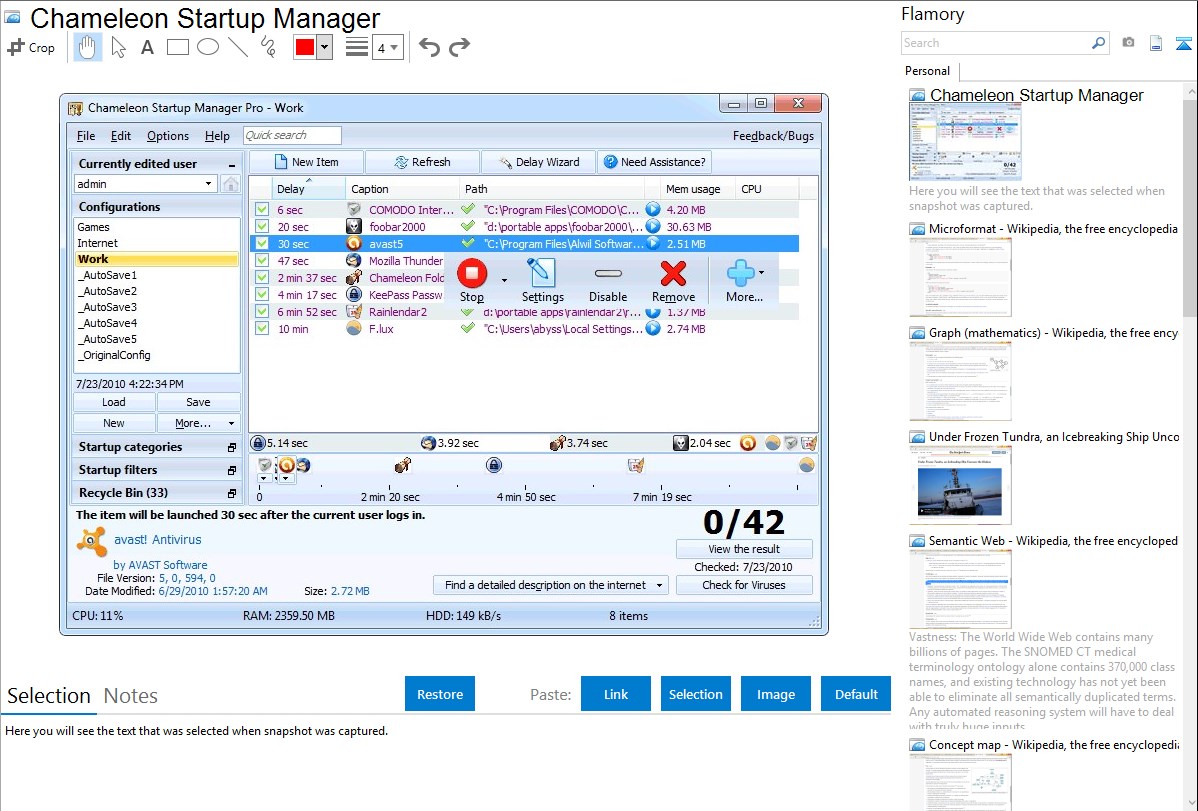1198x811 pixels.
Task: Activate the hand pan tool
Action: (87, 47)
